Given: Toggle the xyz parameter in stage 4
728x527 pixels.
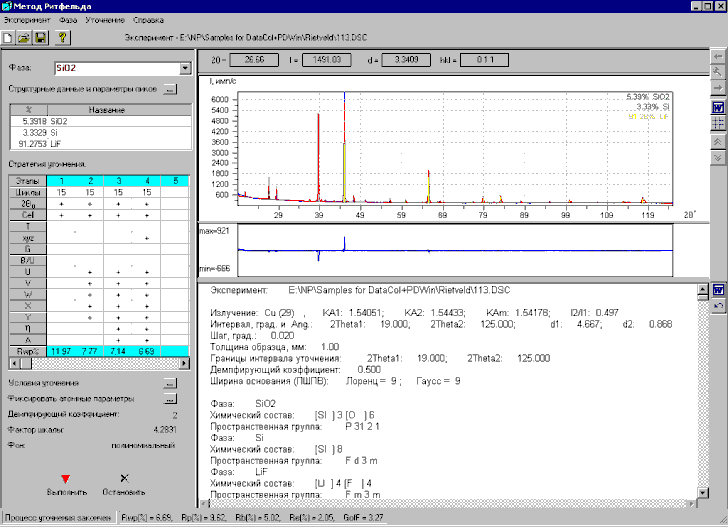Looking at the screenshot, I should click(x=146, y=238).
